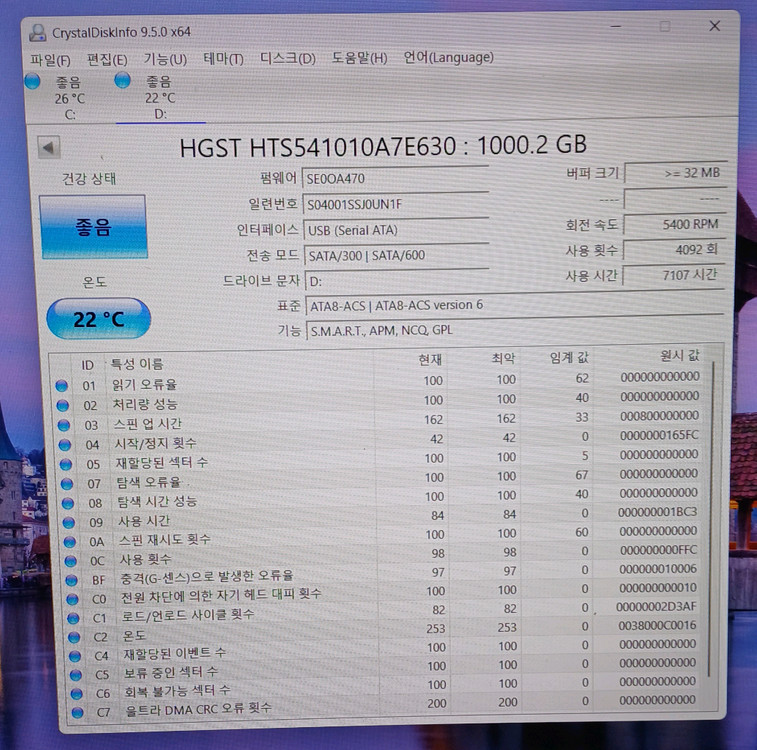757x750 pixels.
Task: Click the D: drive blue status circle
Action: 123,80
